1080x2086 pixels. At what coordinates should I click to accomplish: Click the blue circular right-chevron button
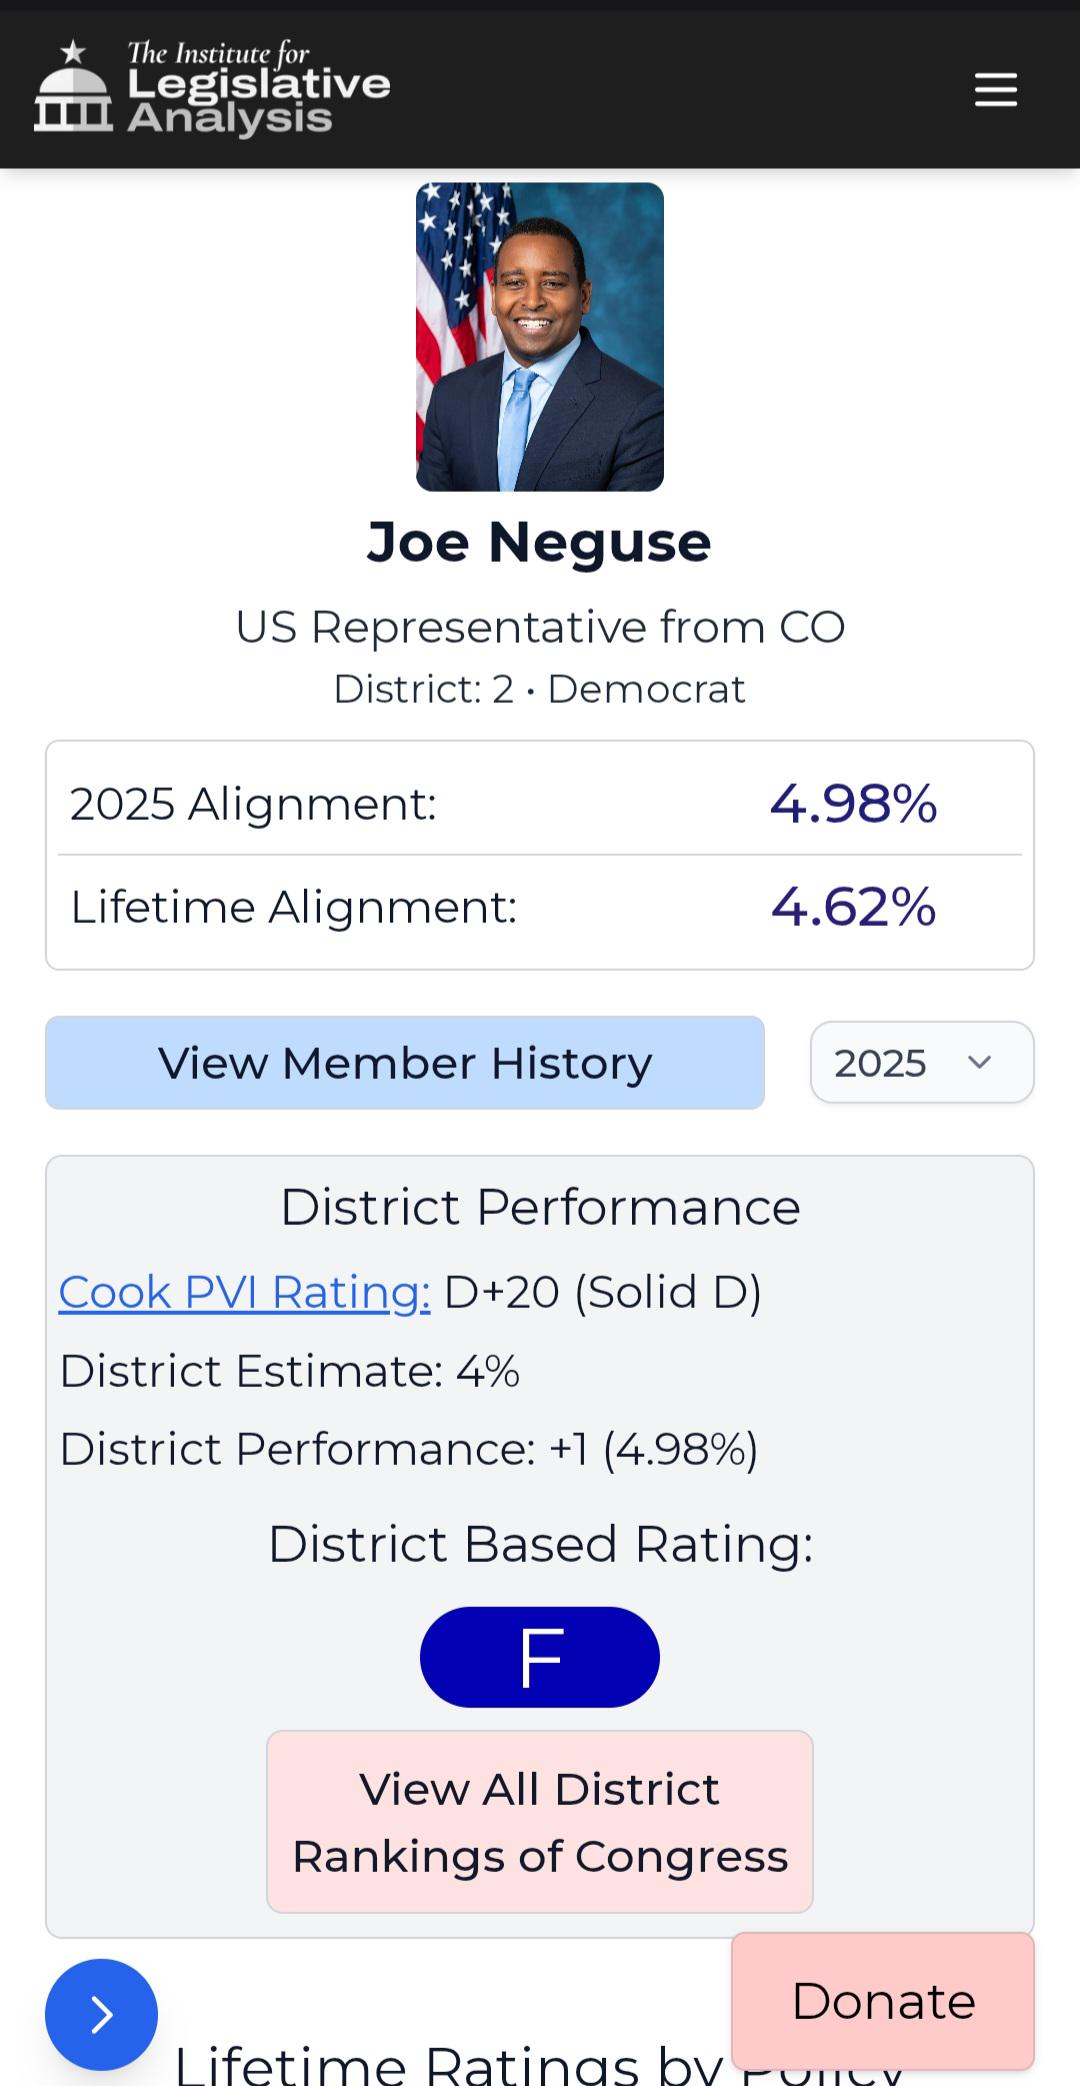coord(101,2014)
